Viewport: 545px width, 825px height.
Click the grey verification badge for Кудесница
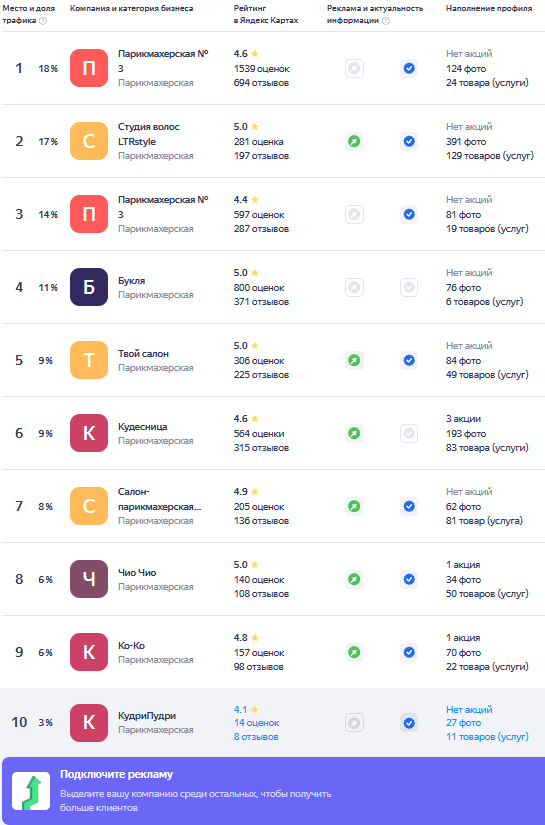click(409, 434)
